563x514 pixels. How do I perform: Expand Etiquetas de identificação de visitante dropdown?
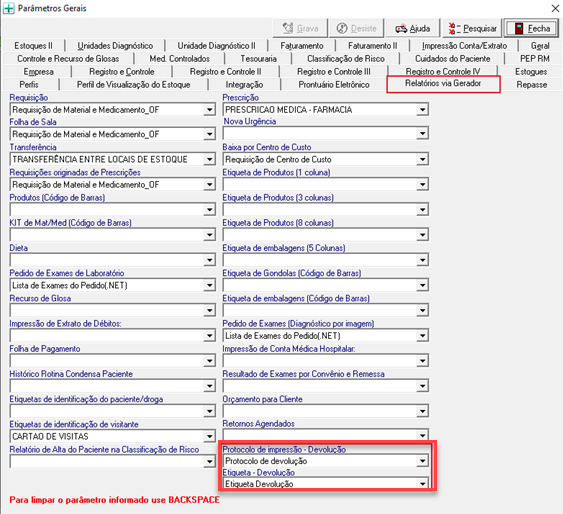point(209,436)
